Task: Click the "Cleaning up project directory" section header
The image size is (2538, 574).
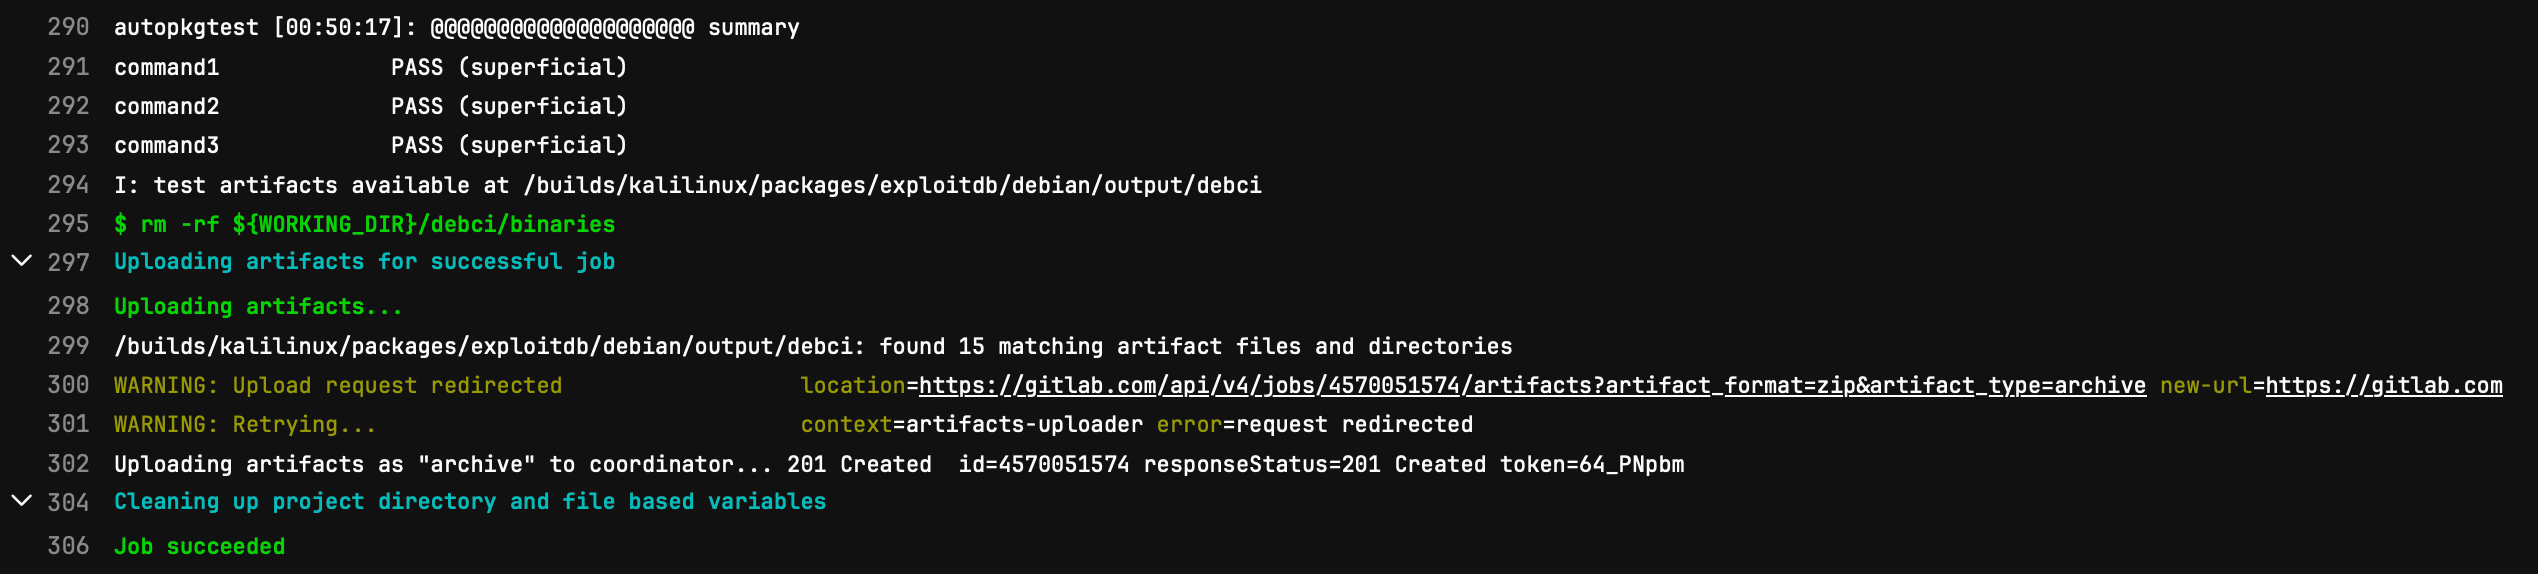Action: tap(470, 502)
